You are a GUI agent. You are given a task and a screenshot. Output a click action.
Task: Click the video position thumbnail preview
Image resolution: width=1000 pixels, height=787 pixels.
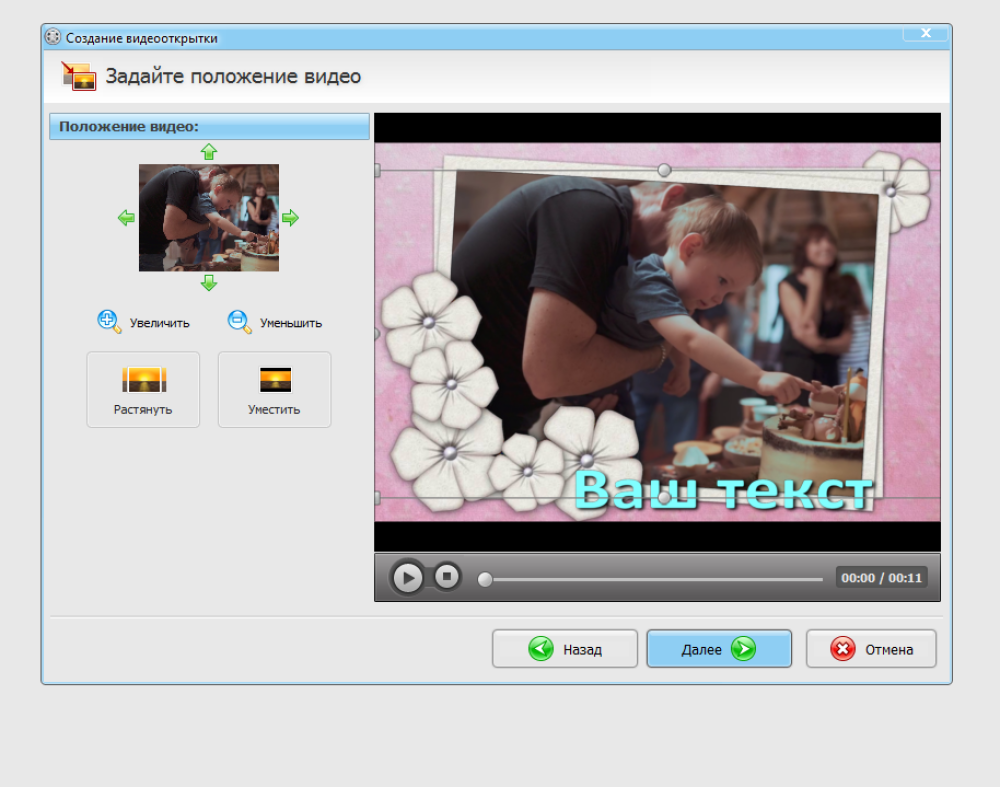point(208,218)
